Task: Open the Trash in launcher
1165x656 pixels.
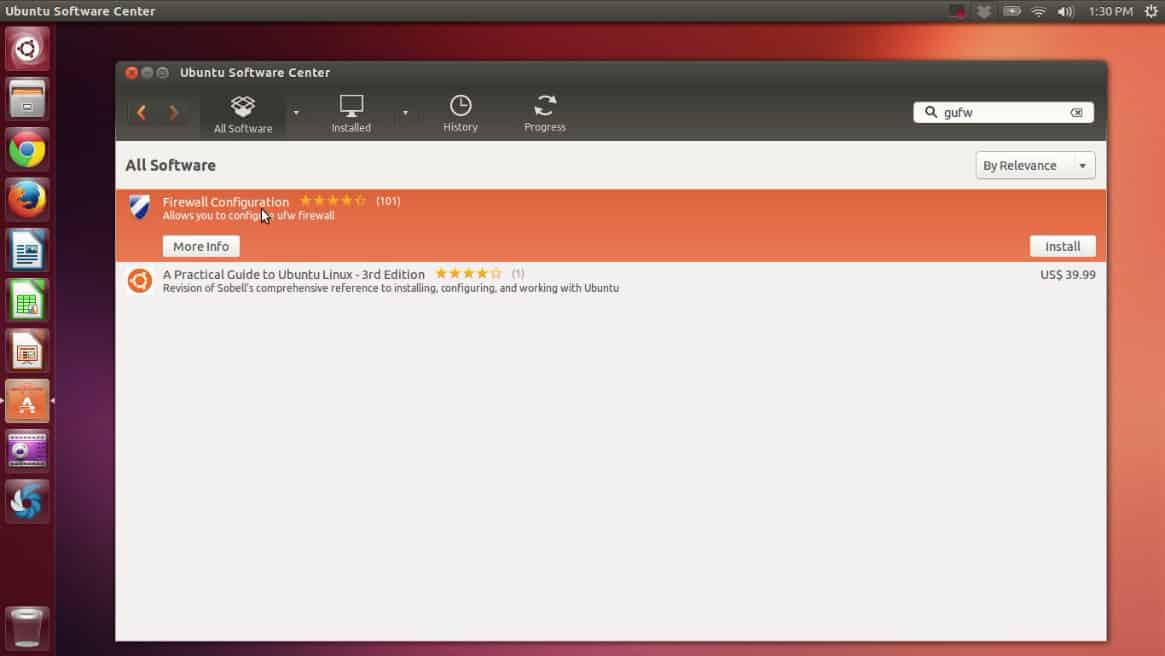Action: [x=27, y=628]
